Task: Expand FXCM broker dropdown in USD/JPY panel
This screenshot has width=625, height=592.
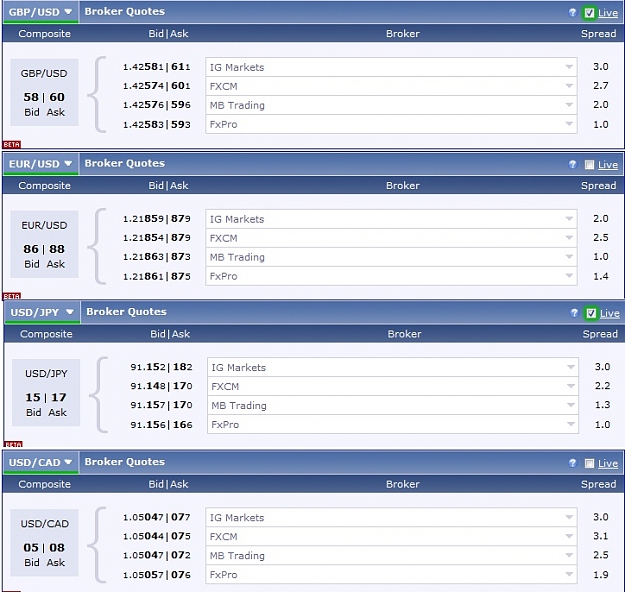Action: click(393, 386)
